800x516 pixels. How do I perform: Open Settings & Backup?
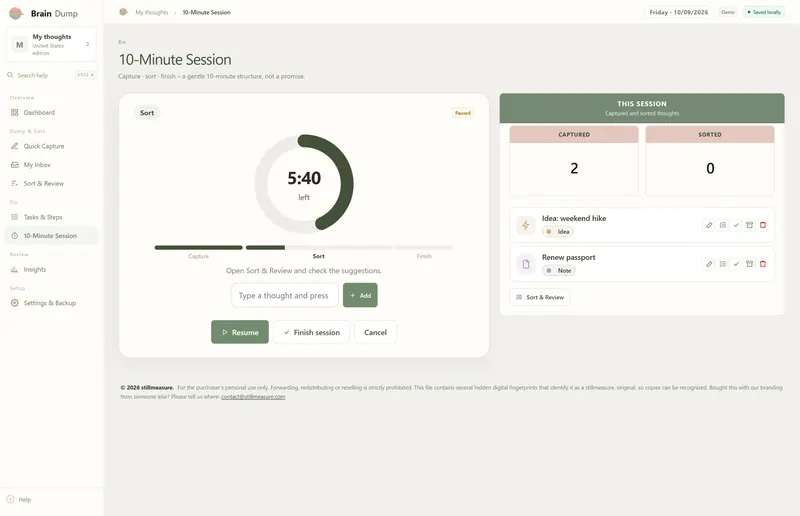51,303
